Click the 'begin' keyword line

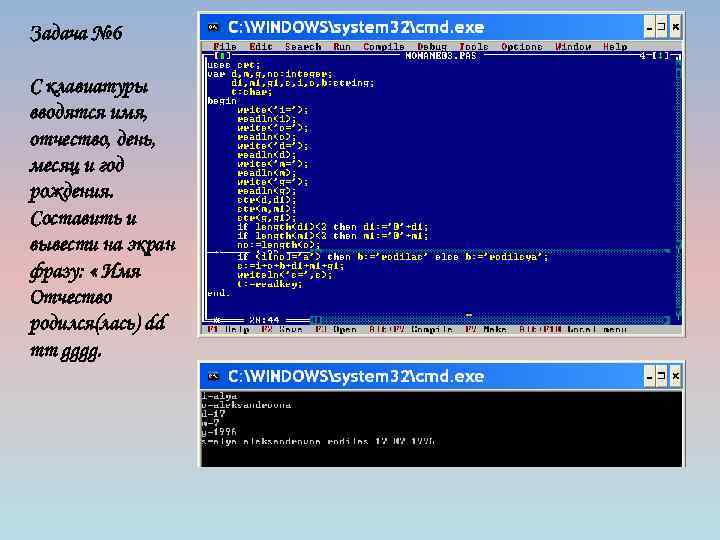click(x=222, y=101)
